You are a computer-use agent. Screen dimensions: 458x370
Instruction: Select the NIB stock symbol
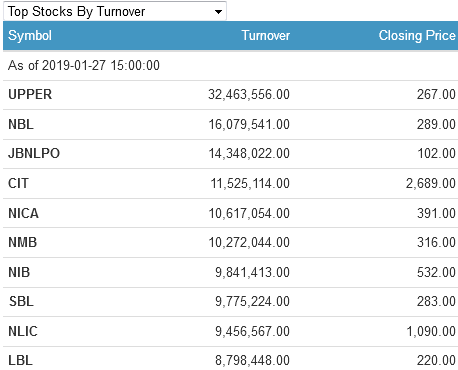[19, 272]
